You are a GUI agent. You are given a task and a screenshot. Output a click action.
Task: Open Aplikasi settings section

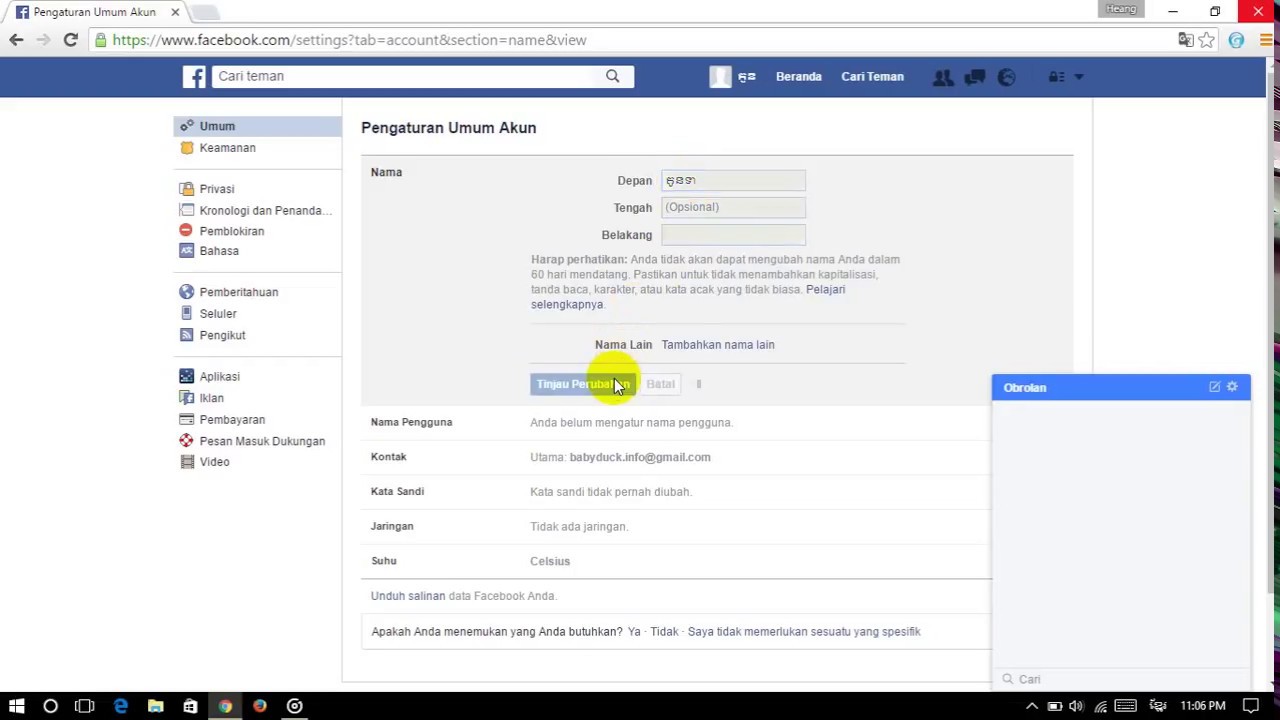tap(219, 377)
